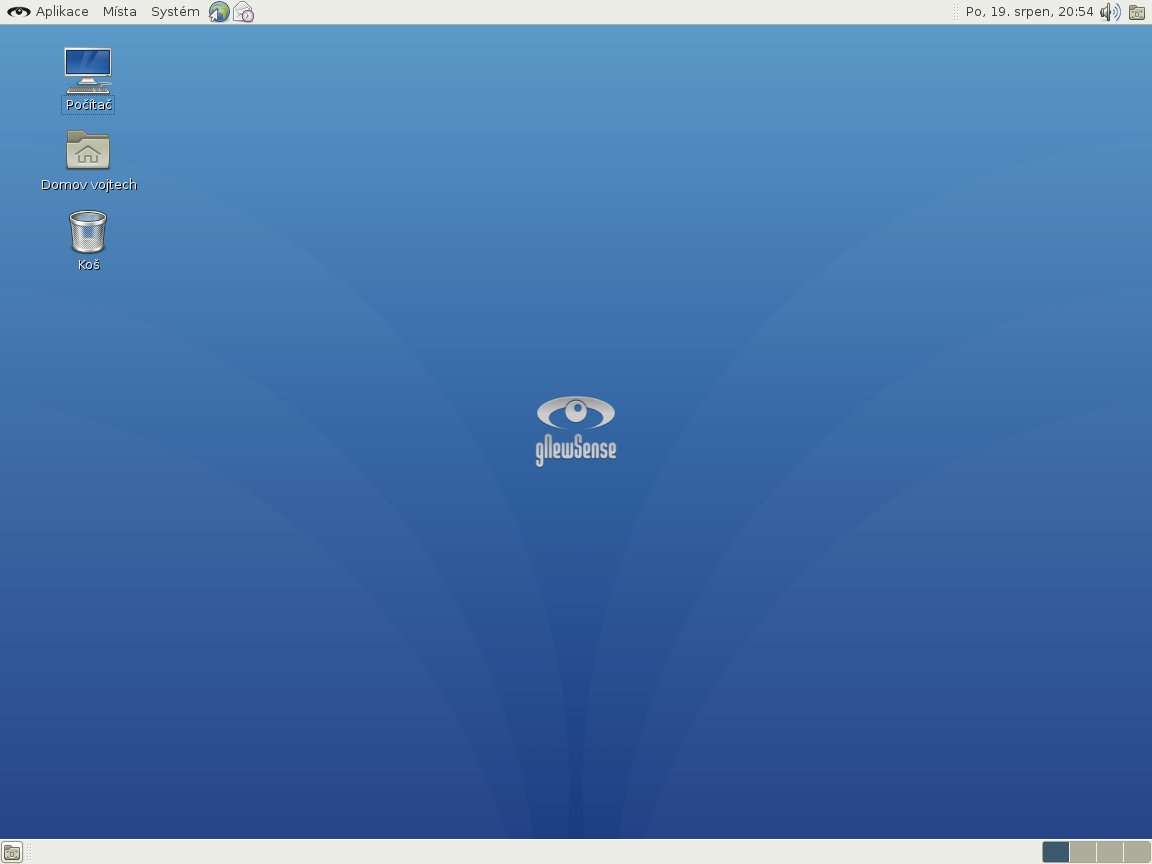Switch to the fourth workspace
The image size is (1152, 864).
click(1137, 852)
